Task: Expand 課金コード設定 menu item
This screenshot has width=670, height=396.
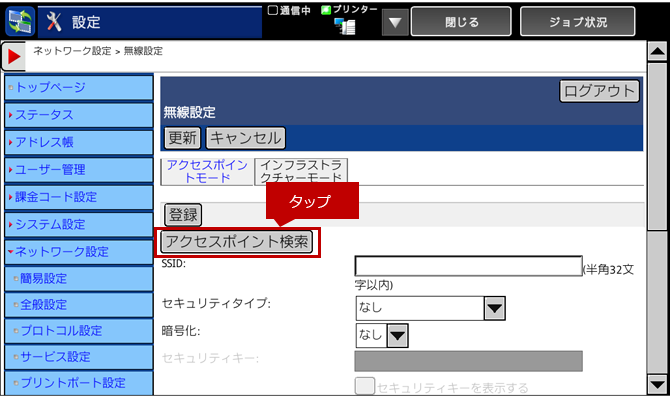Action: pyautogui.click(x=79, y=197)
